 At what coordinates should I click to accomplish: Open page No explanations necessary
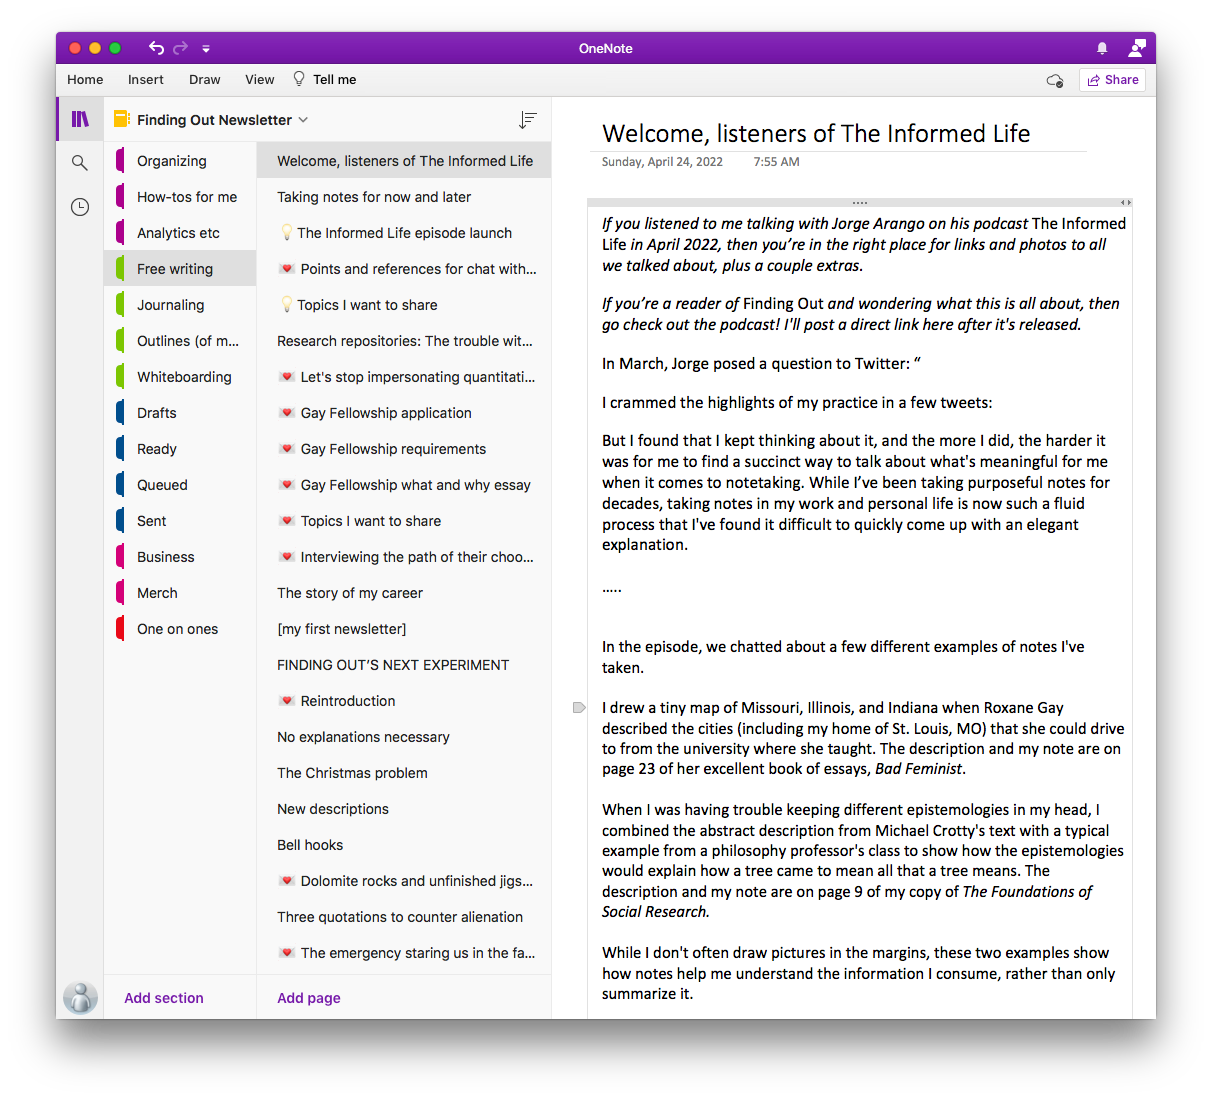tap(404, 737)
